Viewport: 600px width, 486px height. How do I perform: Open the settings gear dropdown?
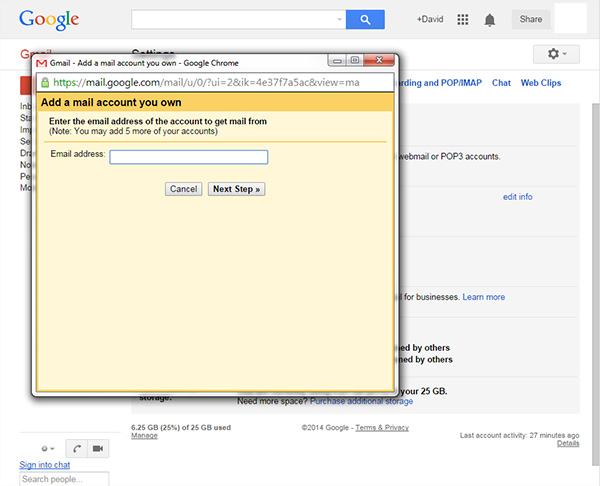[x=556, y=54]
